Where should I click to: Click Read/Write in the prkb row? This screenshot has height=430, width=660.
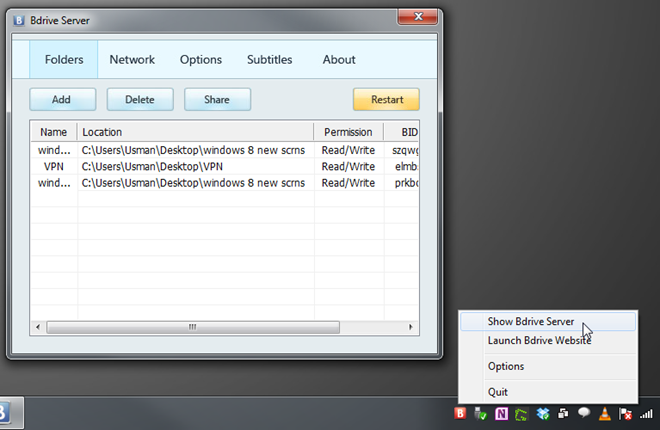click(x=348, y=183)
